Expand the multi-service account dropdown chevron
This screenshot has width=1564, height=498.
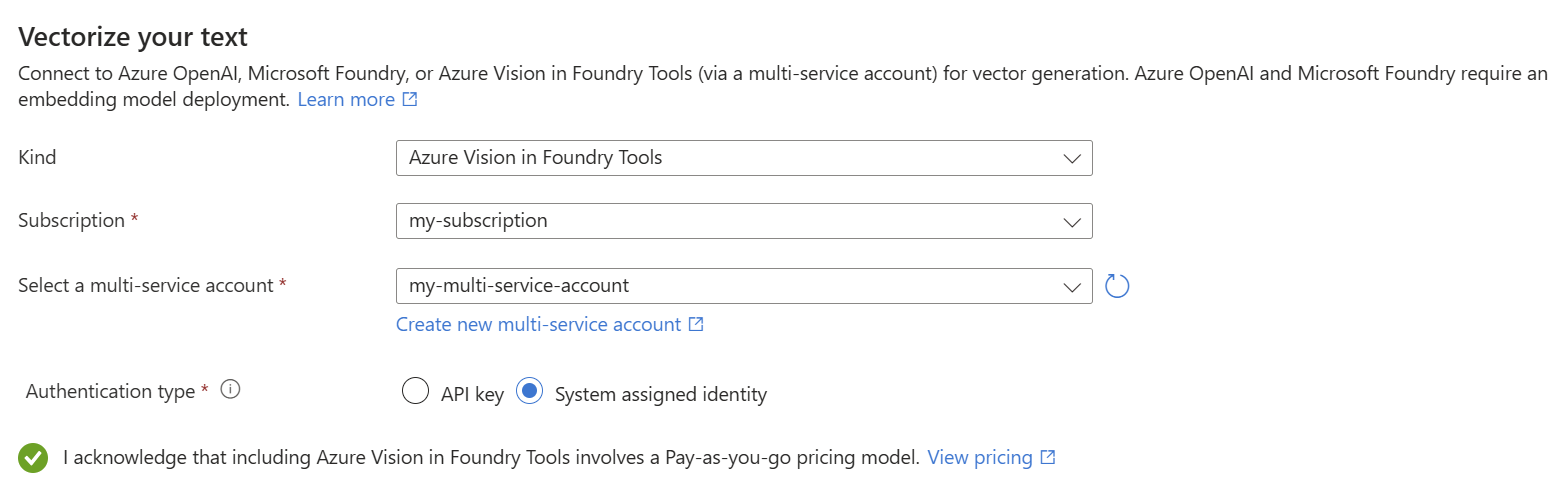[1072, 286]
